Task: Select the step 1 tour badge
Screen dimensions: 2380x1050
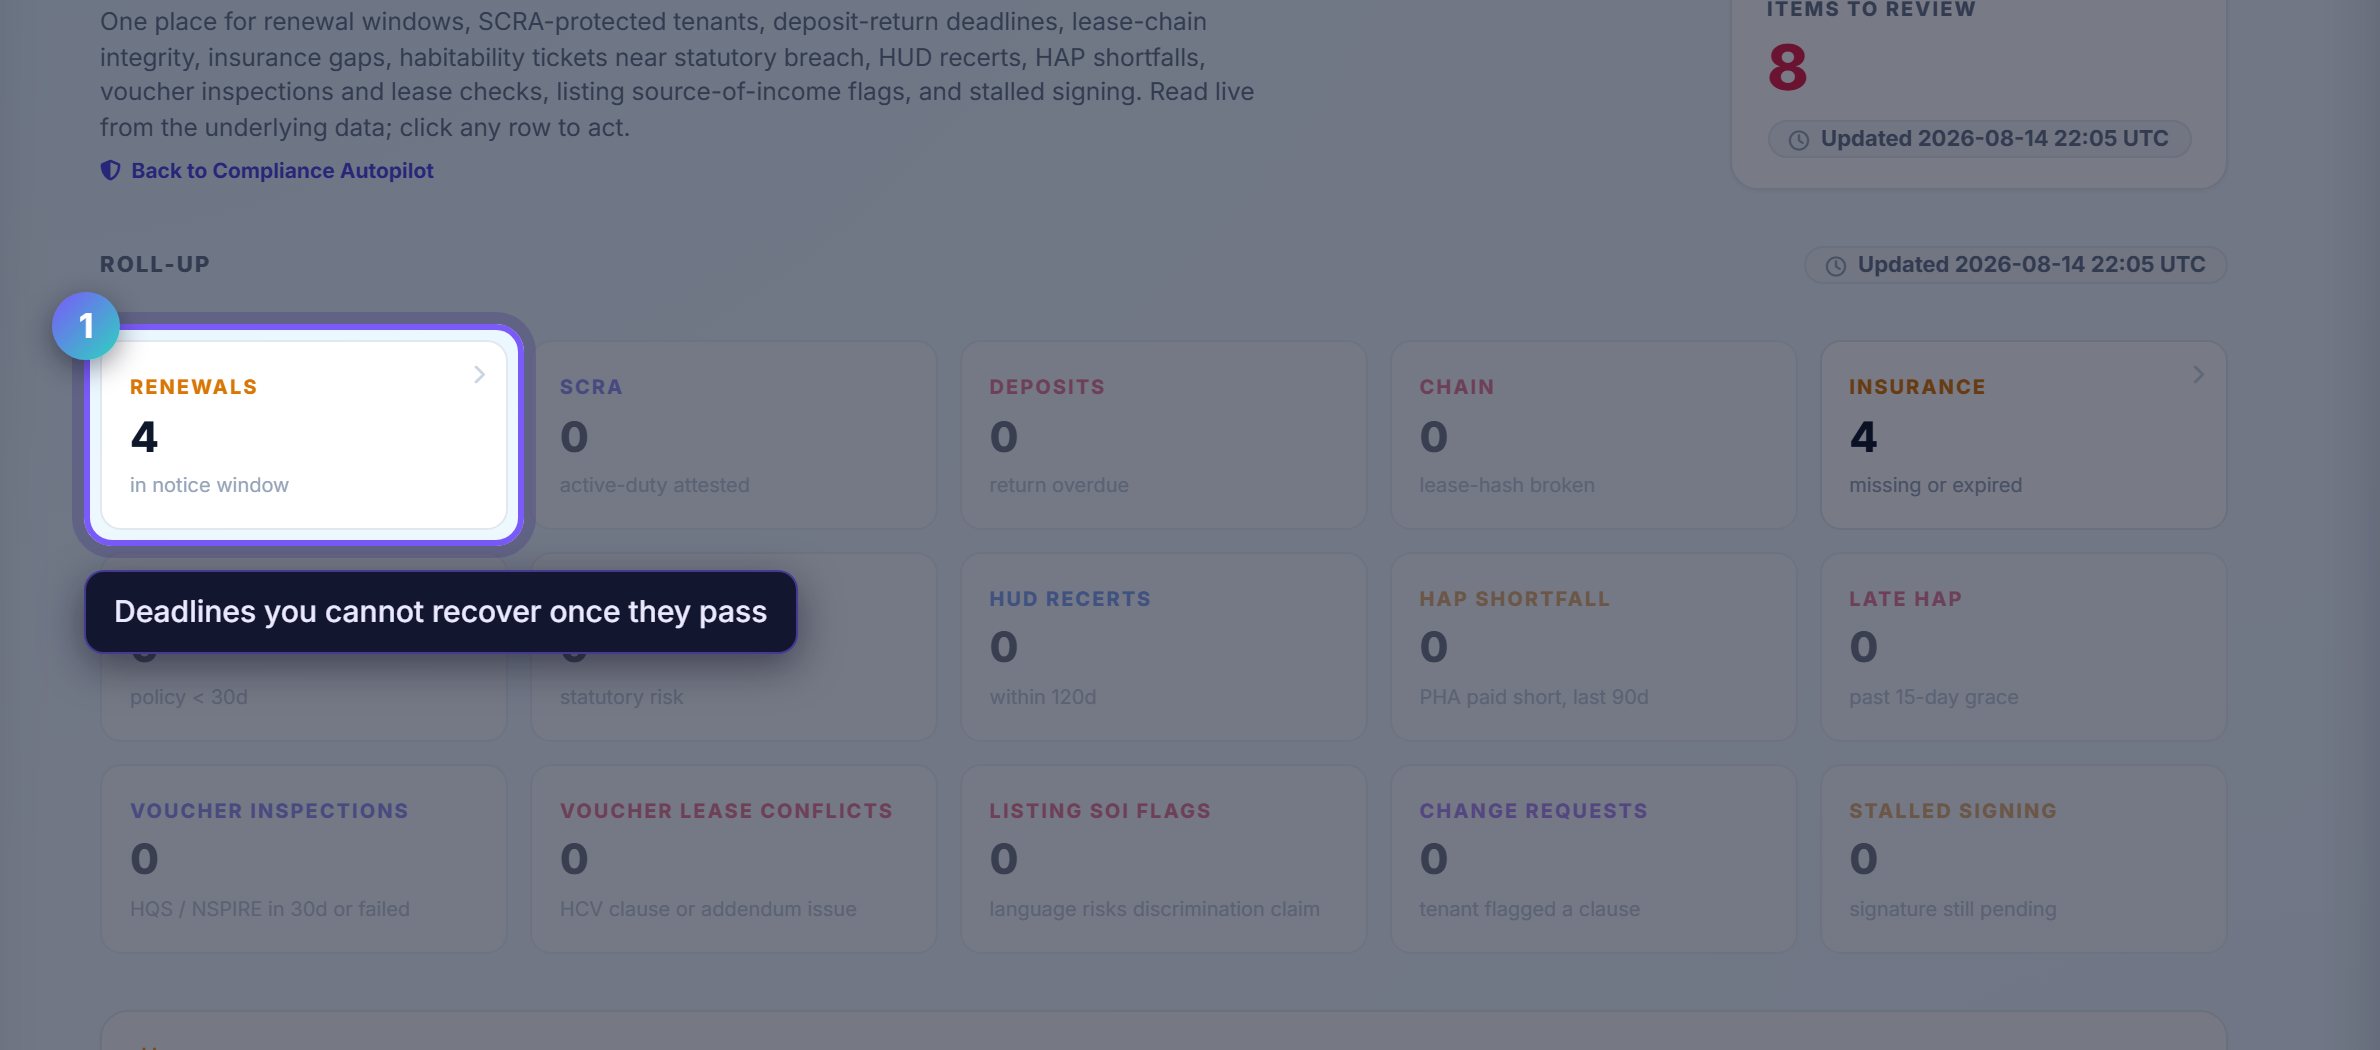Action: pyautogui.click(x=86, y=325)
